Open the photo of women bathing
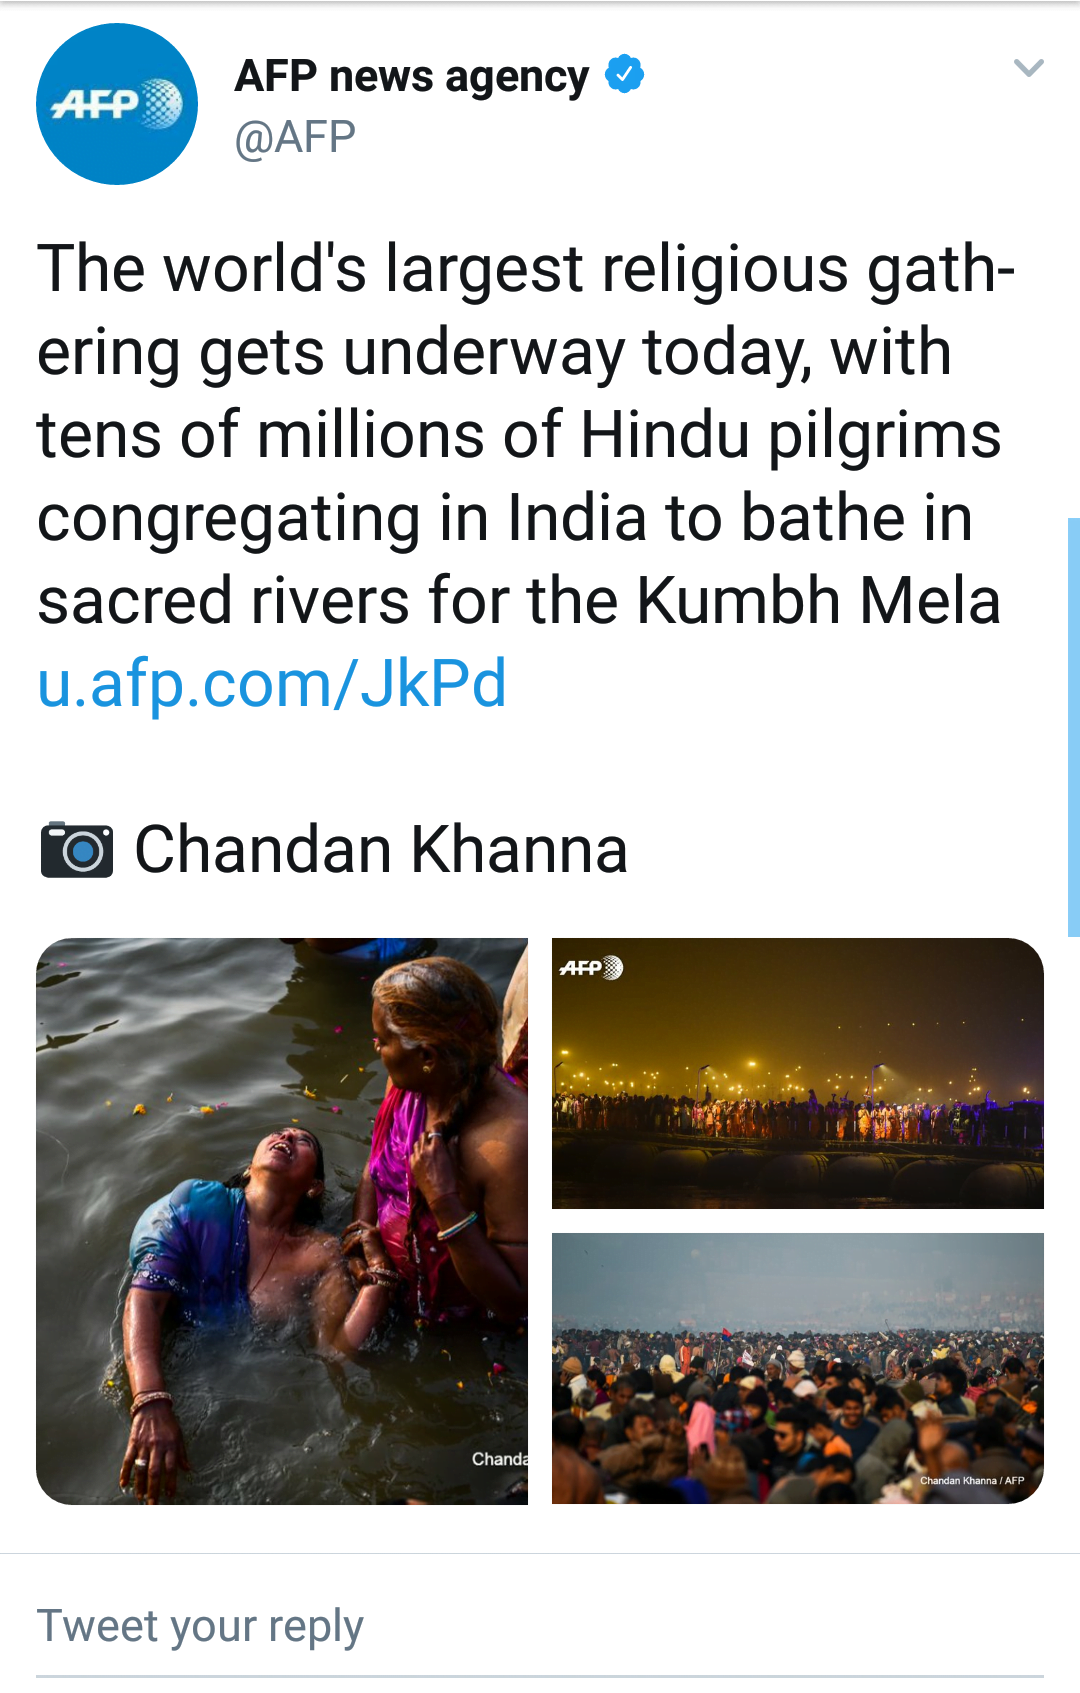 pos(282,1220)
